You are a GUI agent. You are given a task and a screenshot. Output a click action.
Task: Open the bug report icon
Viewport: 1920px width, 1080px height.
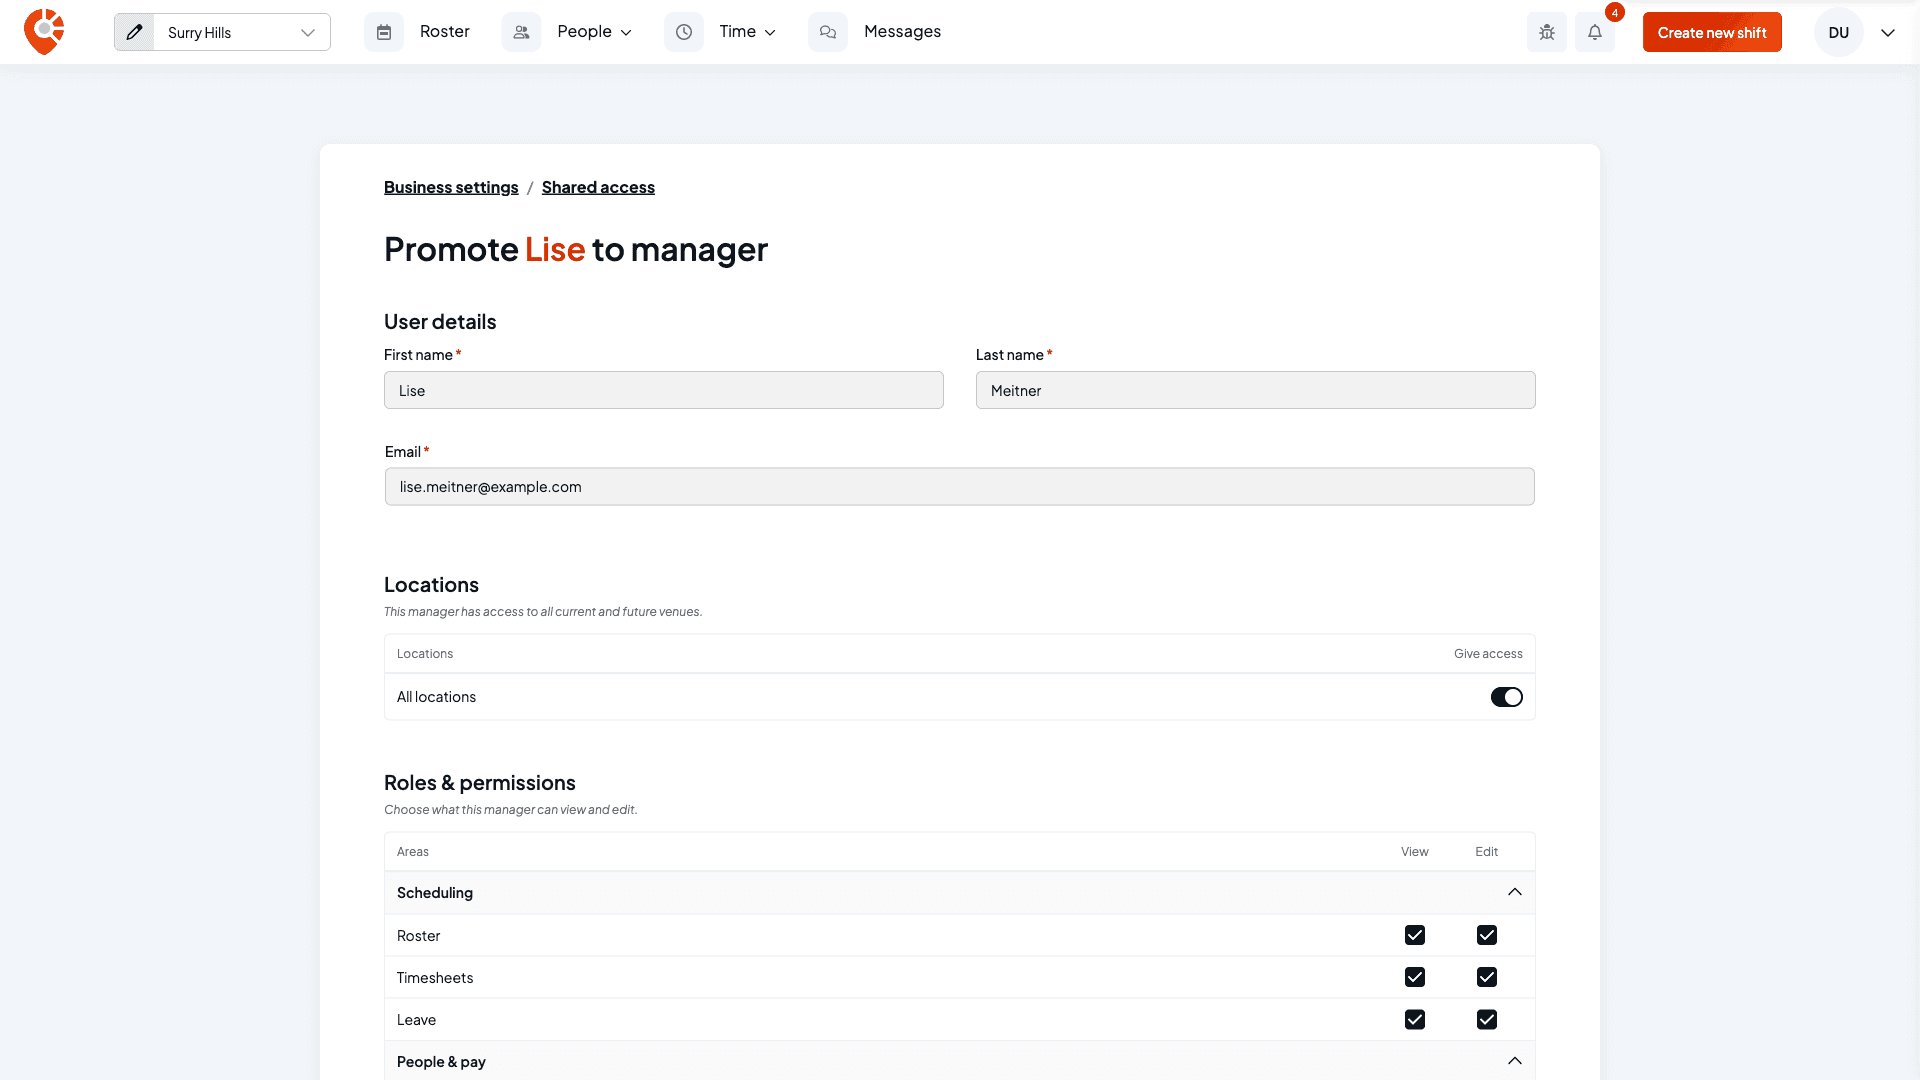pos(1547,32)
